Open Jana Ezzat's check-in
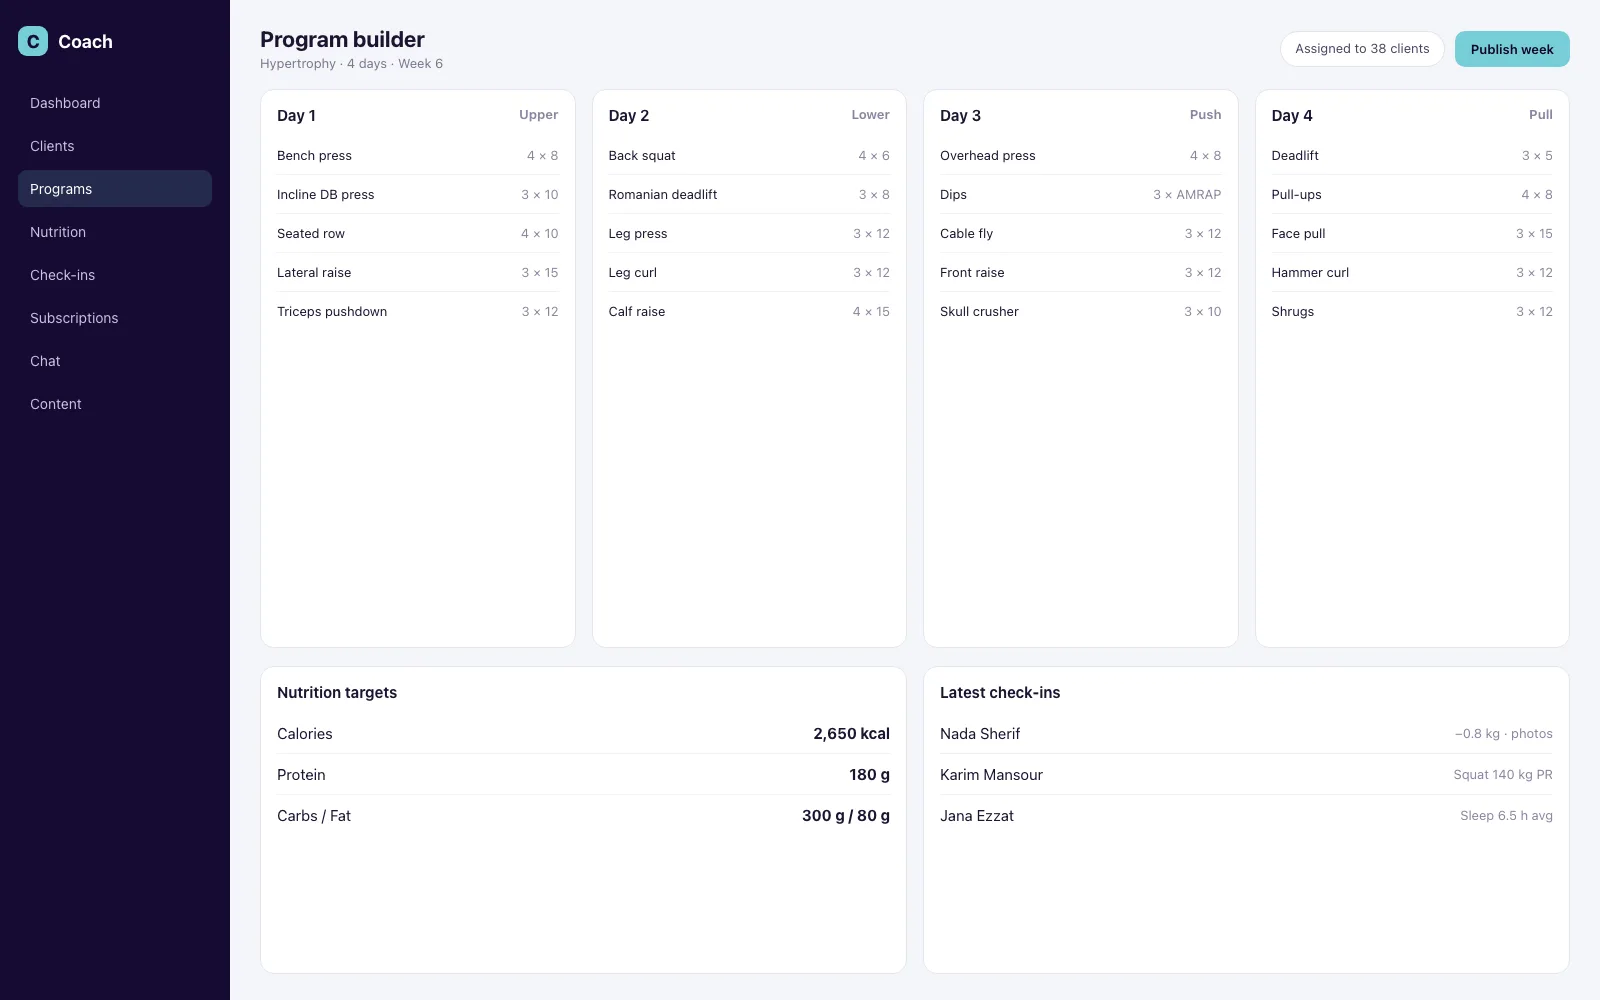This screenshot has width=1600, height=1000. pos(1246,816)
